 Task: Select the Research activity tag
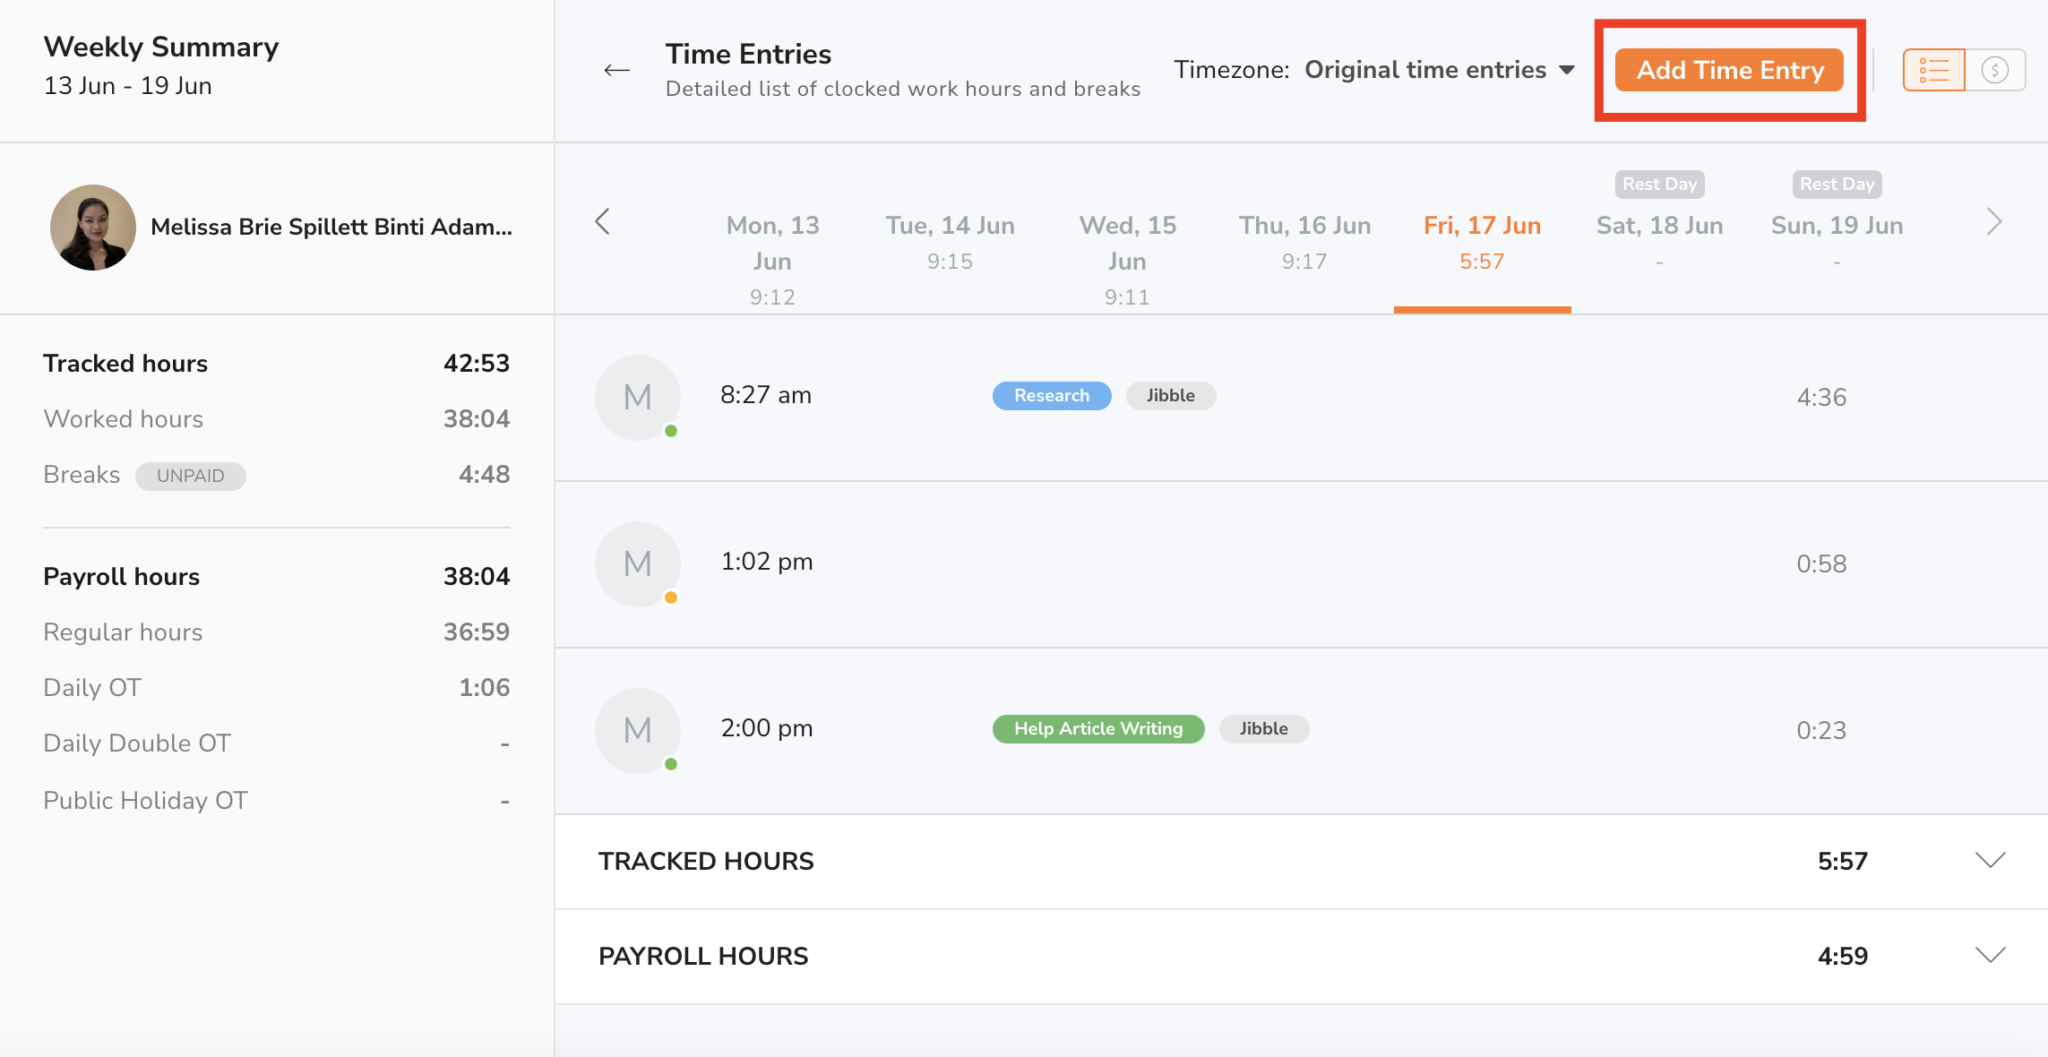click(x=1051, y=395)
